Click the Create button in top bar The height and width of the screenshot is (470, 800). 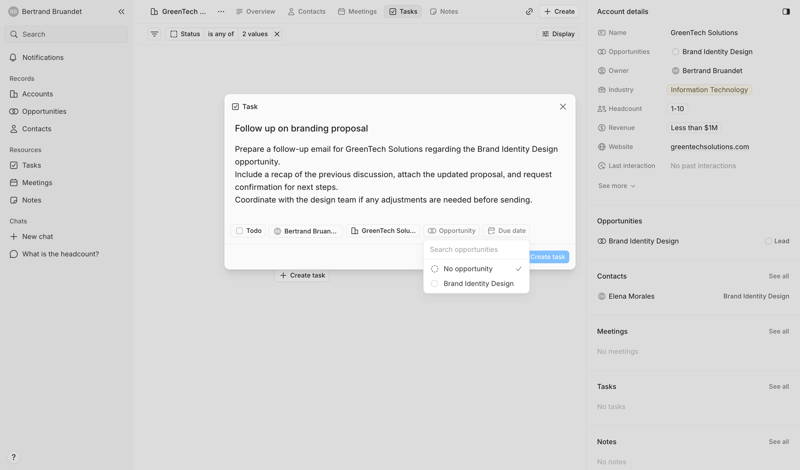tap(559, 11)
